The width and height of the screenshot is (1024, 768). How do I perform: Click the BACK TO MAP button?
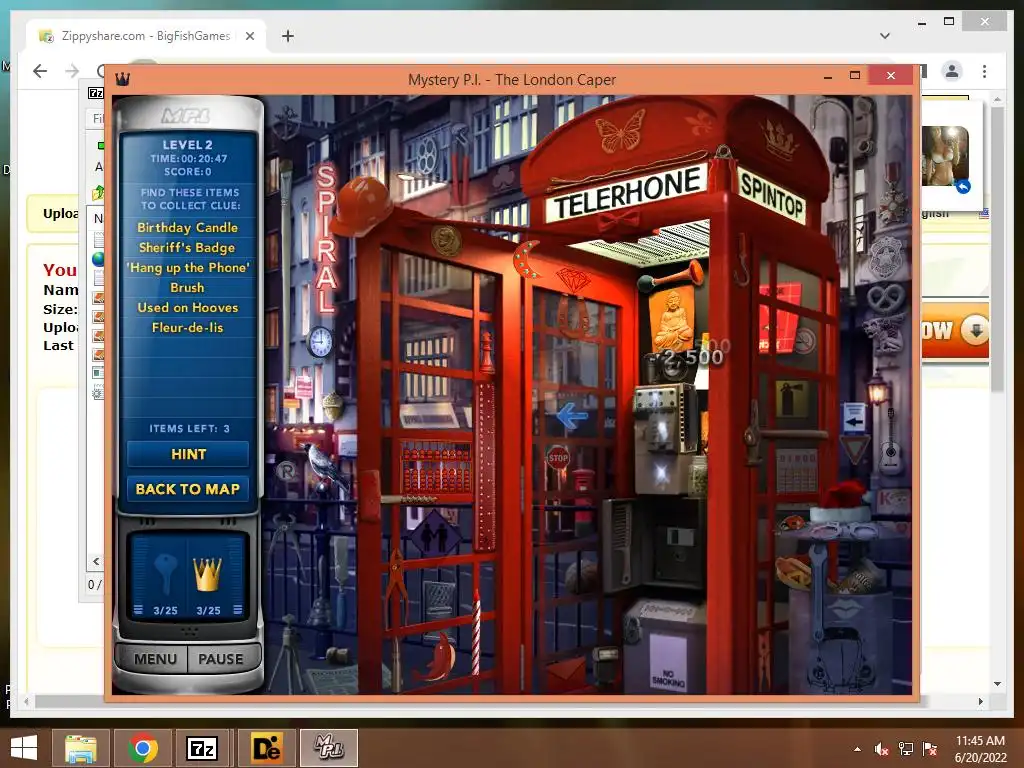coord(188,489)
